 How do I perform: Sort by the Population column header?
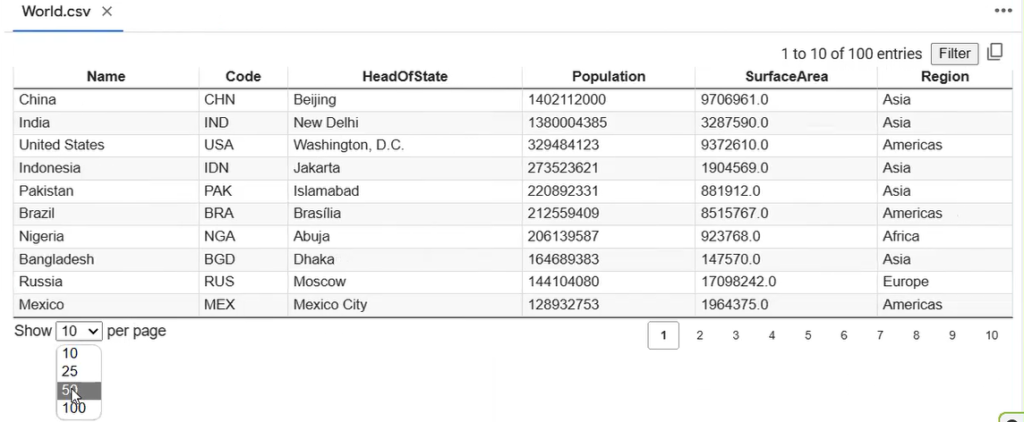pyautogui.click(x=609, y=76)
